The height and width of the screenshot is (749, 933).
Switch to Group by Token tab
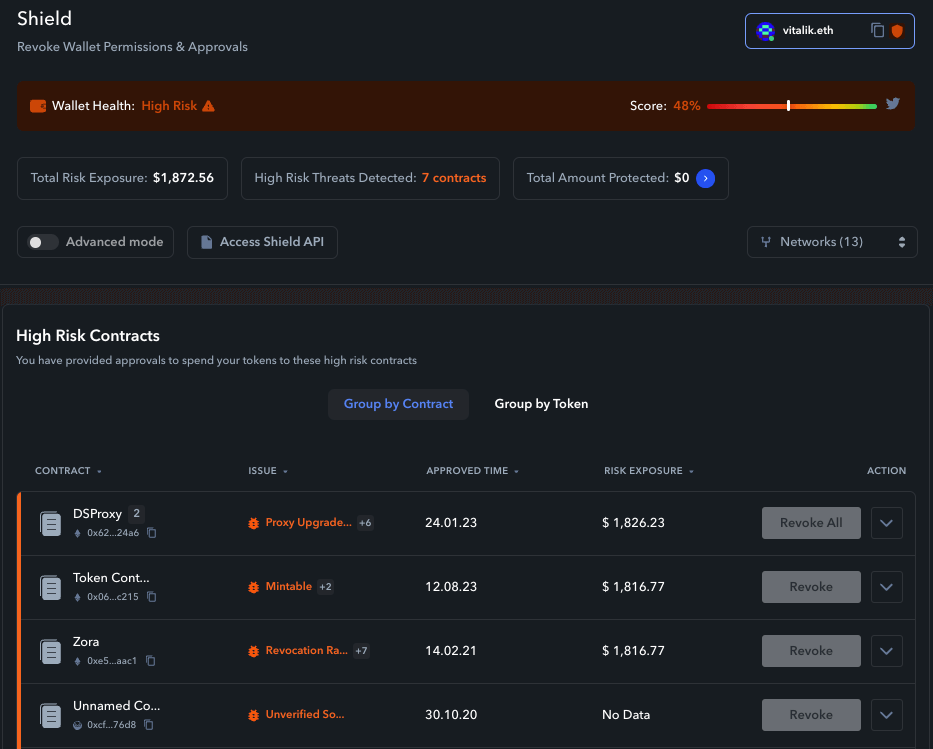pos(541,404)
